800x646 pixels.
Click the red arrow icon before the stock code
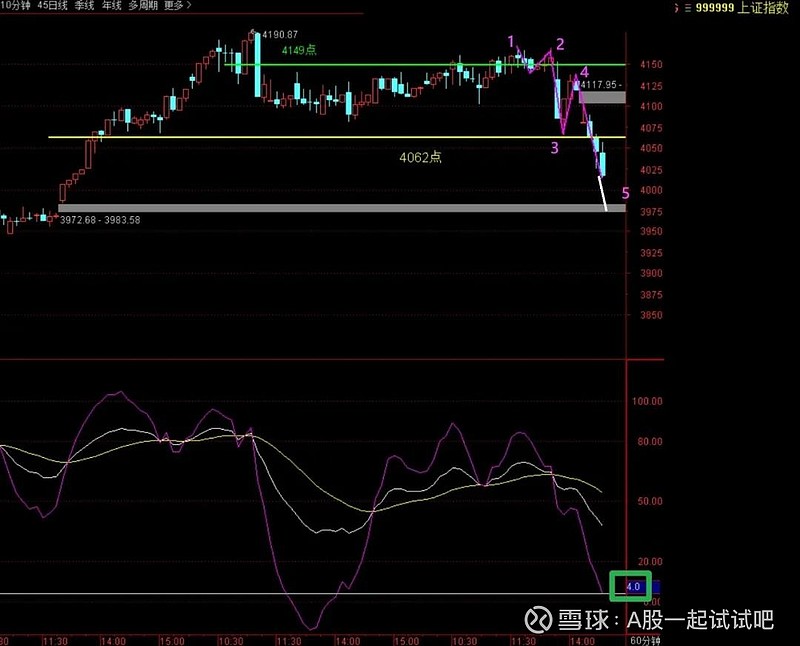click(x=677, y=8)
